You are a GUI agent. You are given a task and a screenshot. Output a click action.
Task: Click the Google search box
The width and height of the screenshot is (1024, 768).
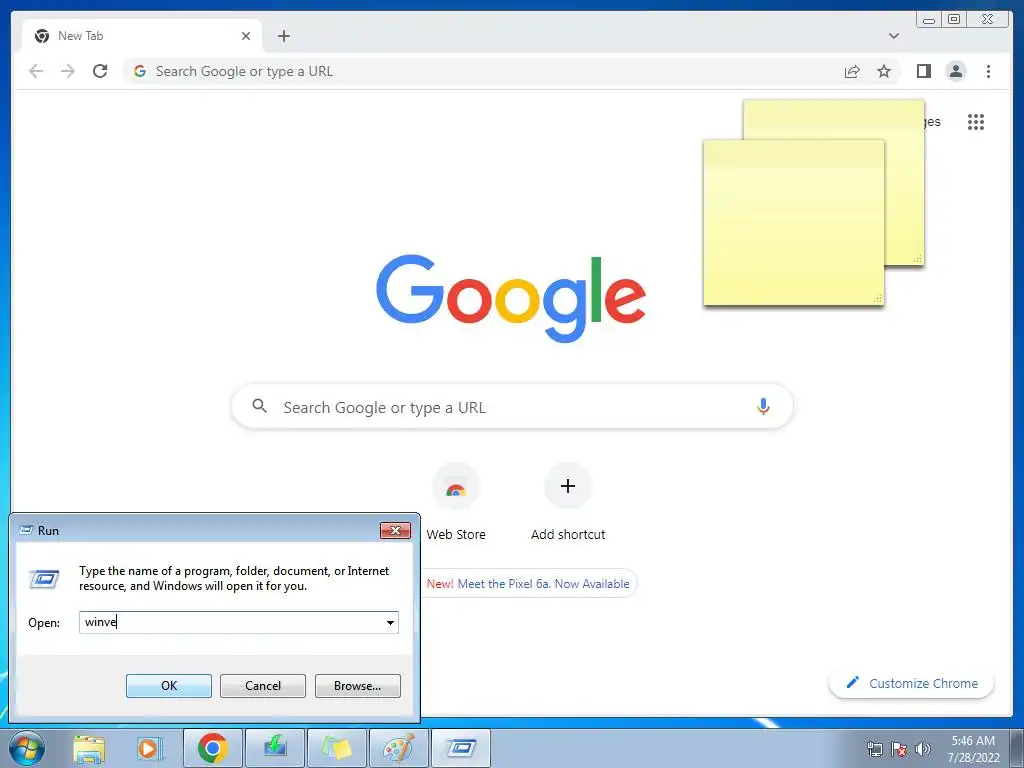[x=512, y=406]
